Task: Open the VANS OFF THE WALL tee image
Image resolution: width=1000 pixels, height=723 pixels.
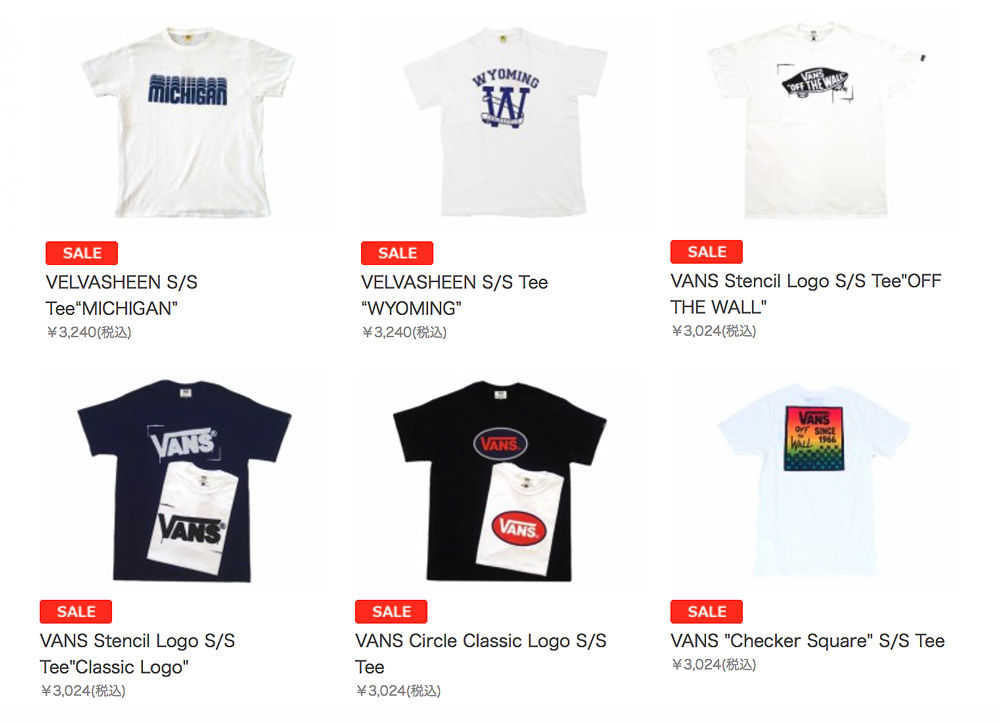Action: click(x=814, y=122)
